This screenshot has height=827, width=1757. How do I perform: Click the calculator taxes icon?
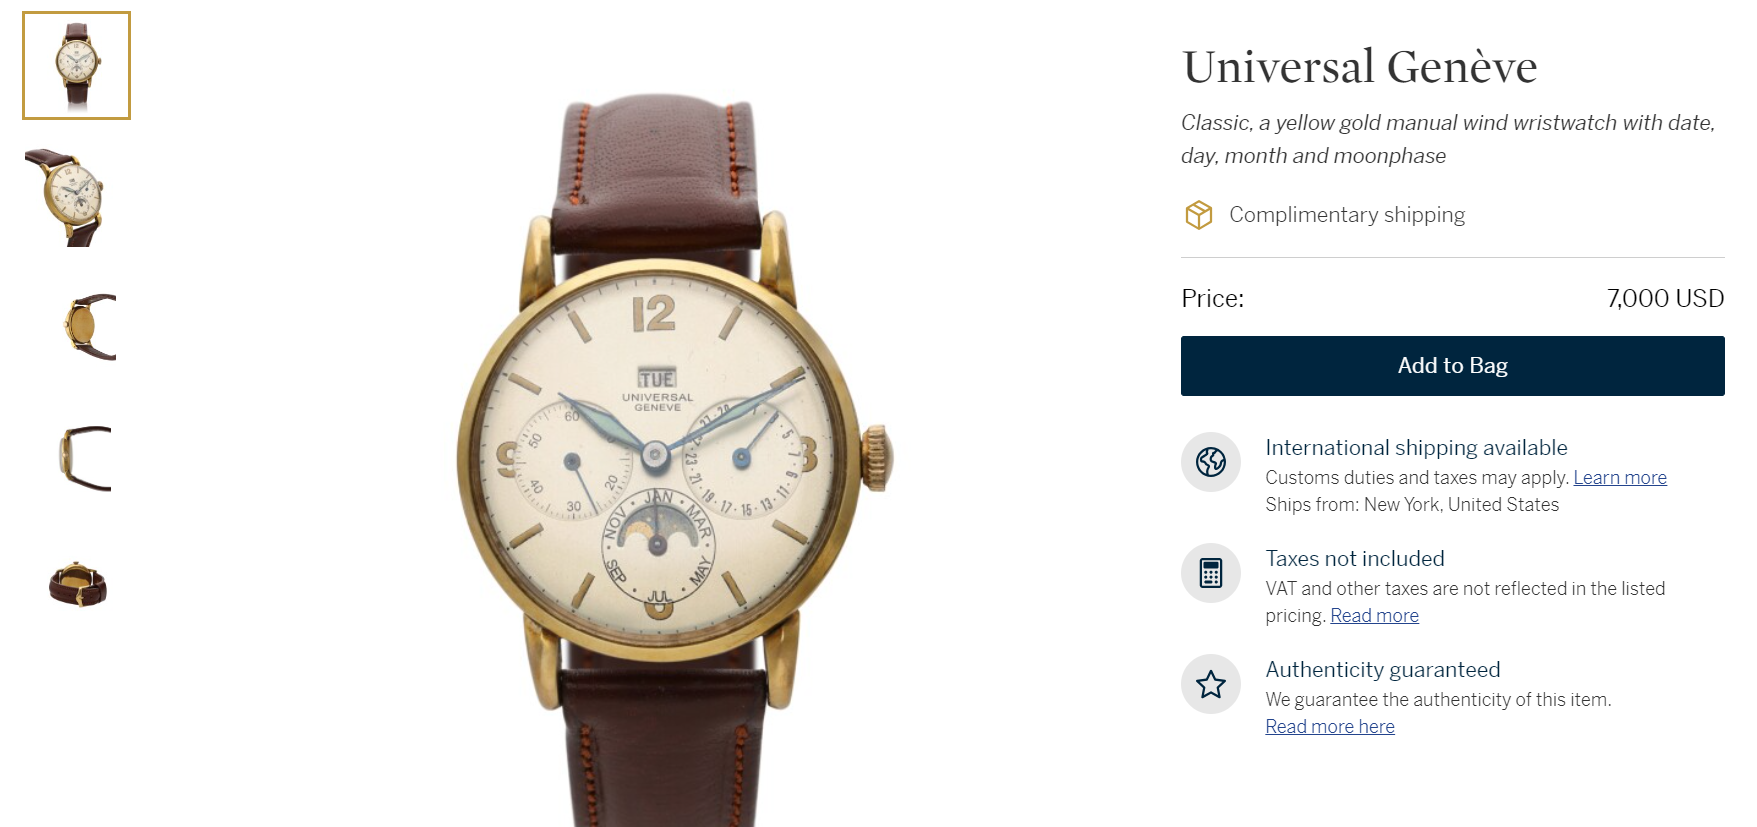(x=1211, y=573)
